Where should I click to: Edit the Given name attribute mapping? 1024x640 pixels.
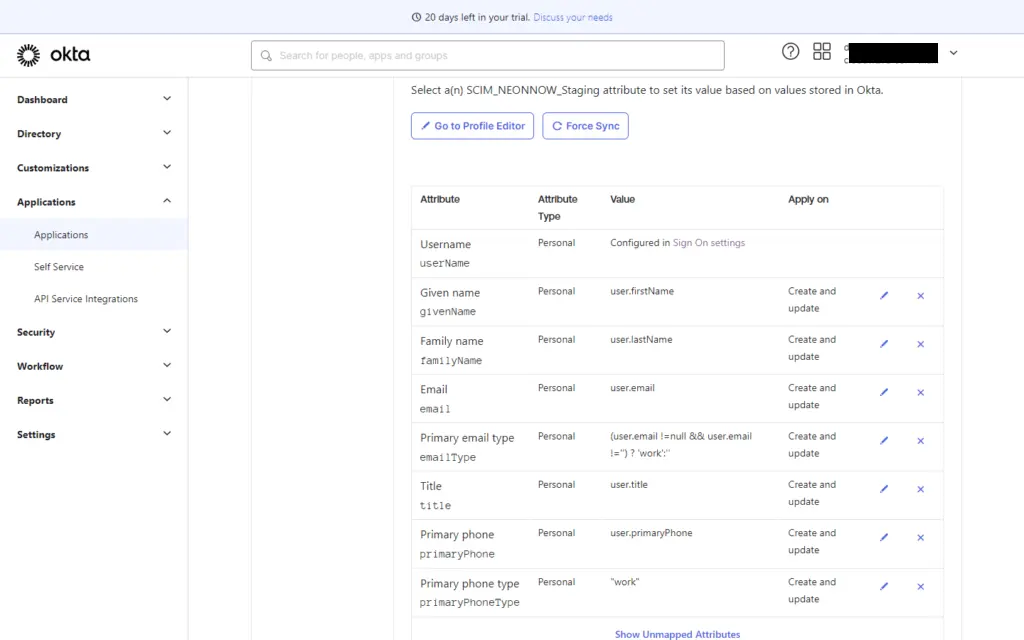point(883,296)
